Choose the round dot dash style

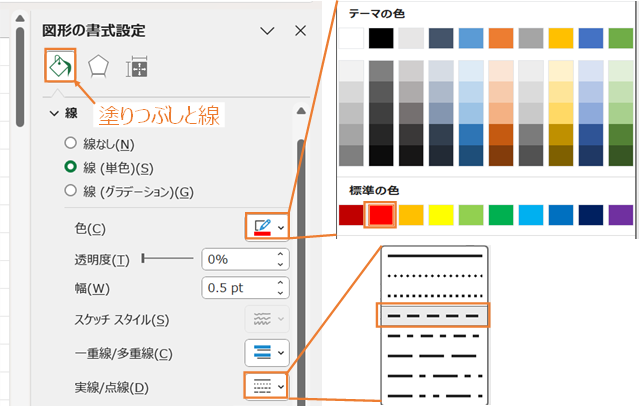435,276
